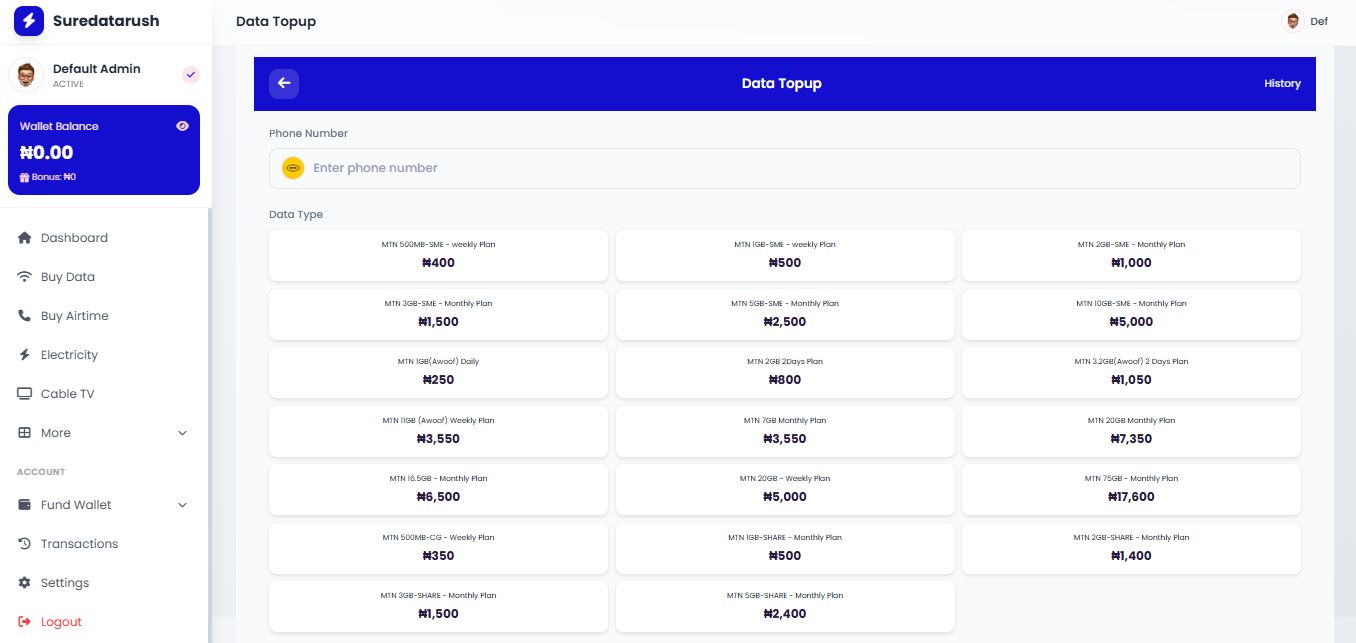Click the Dashboard home icon

(x=25, y=238)
